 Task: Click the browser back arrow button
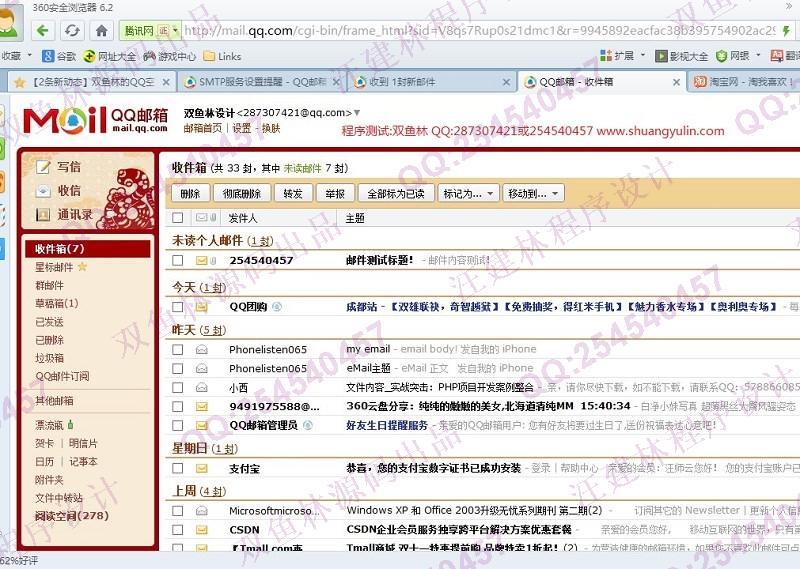(x=43, y=30)
